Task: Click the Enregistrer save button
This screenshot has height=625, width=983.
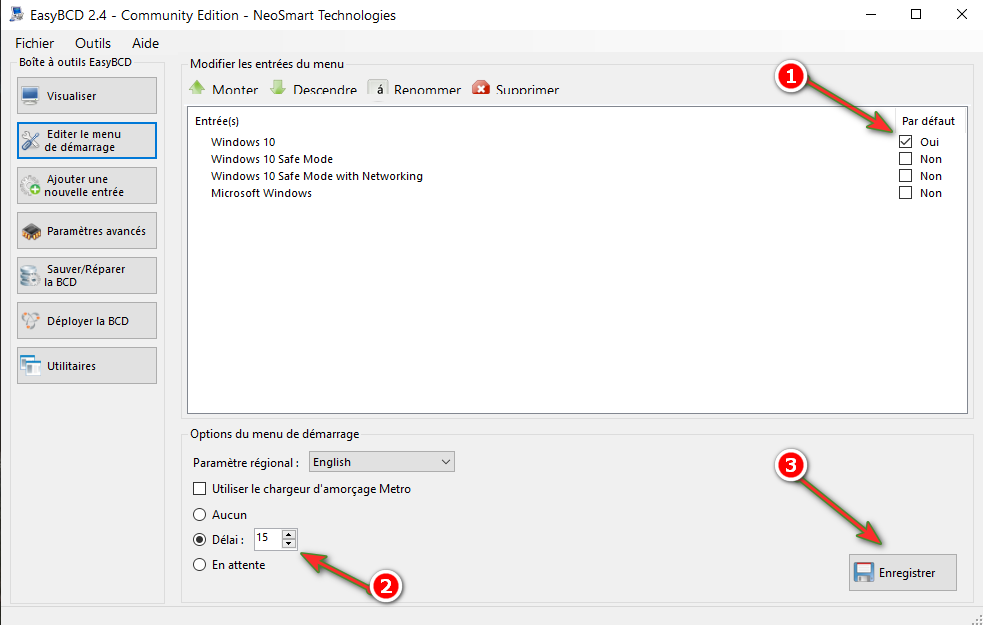Action: [x=902, y=573]
